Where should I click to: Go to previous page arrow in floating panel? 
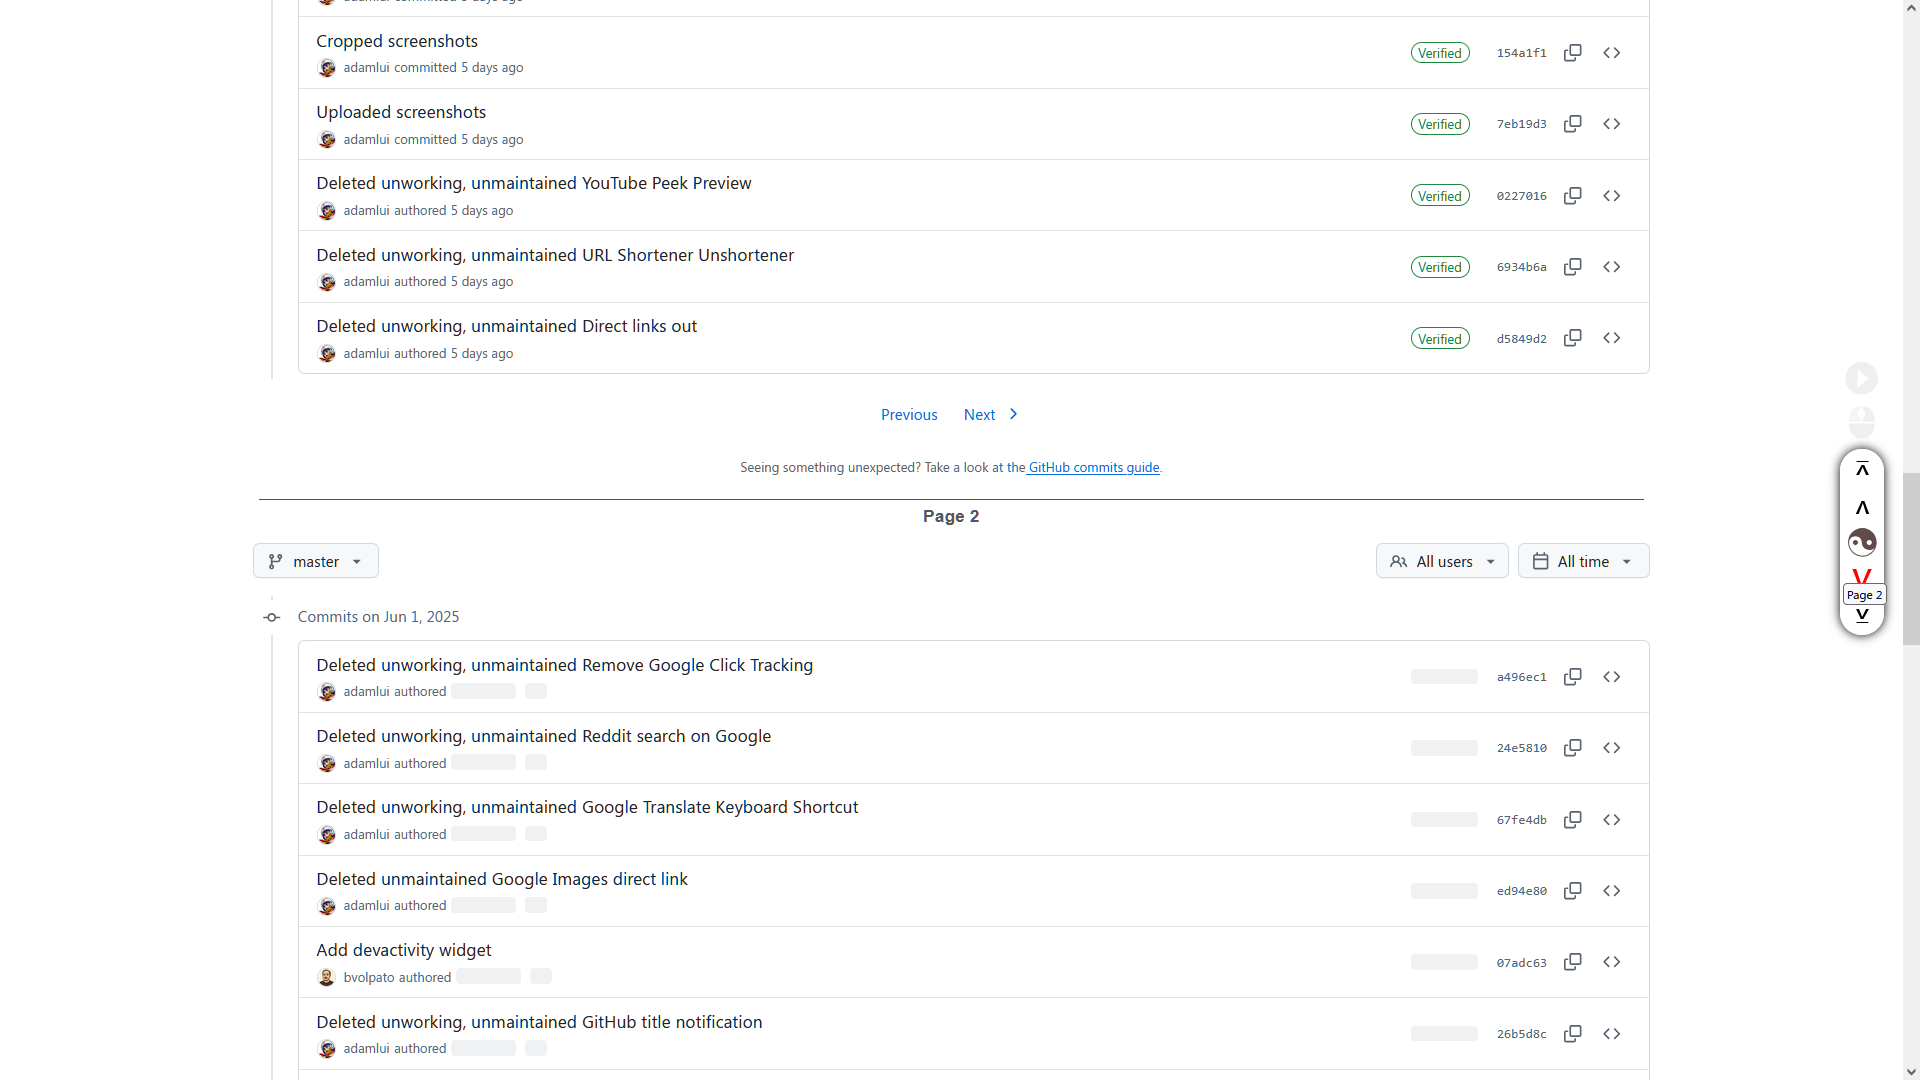click(1862, 508)
